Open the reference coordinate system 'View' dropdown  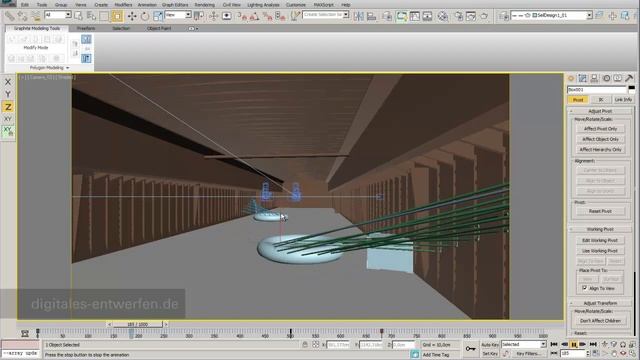[178, 15]
